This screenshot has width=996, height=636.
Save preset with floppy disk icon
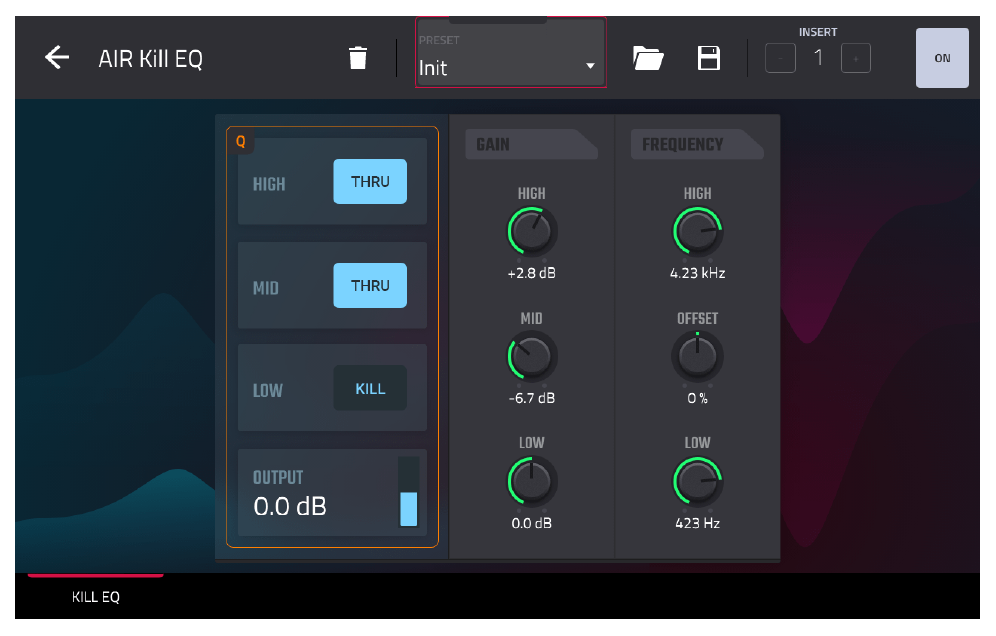coord(708,58)
